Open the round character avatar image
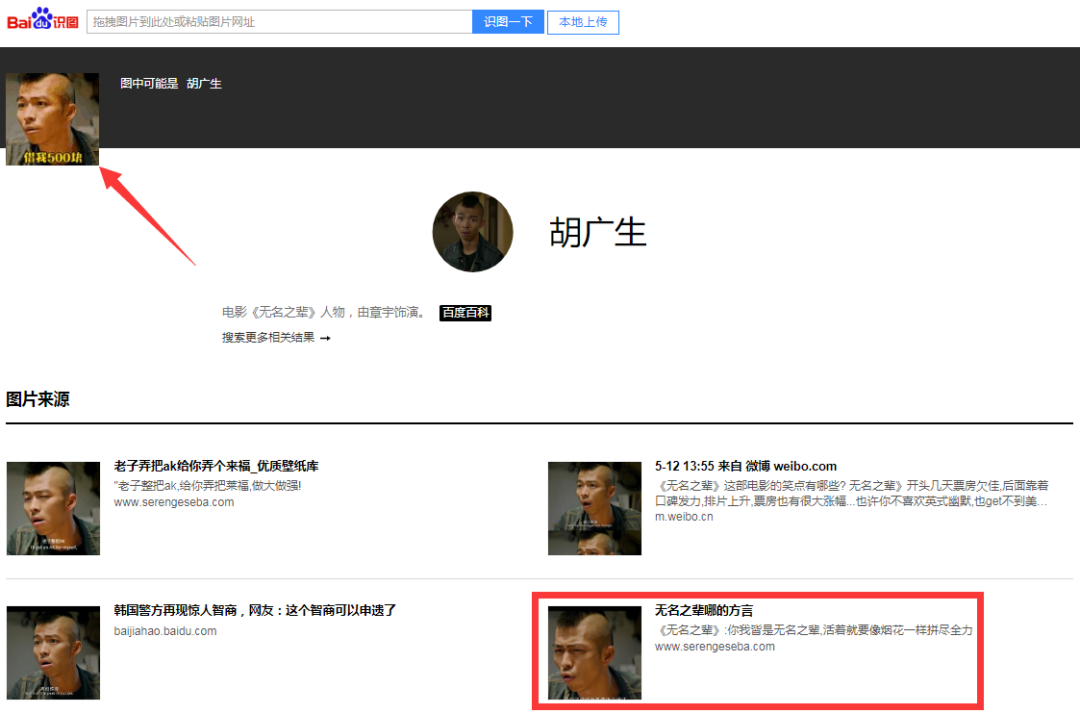 pos(472,232)
